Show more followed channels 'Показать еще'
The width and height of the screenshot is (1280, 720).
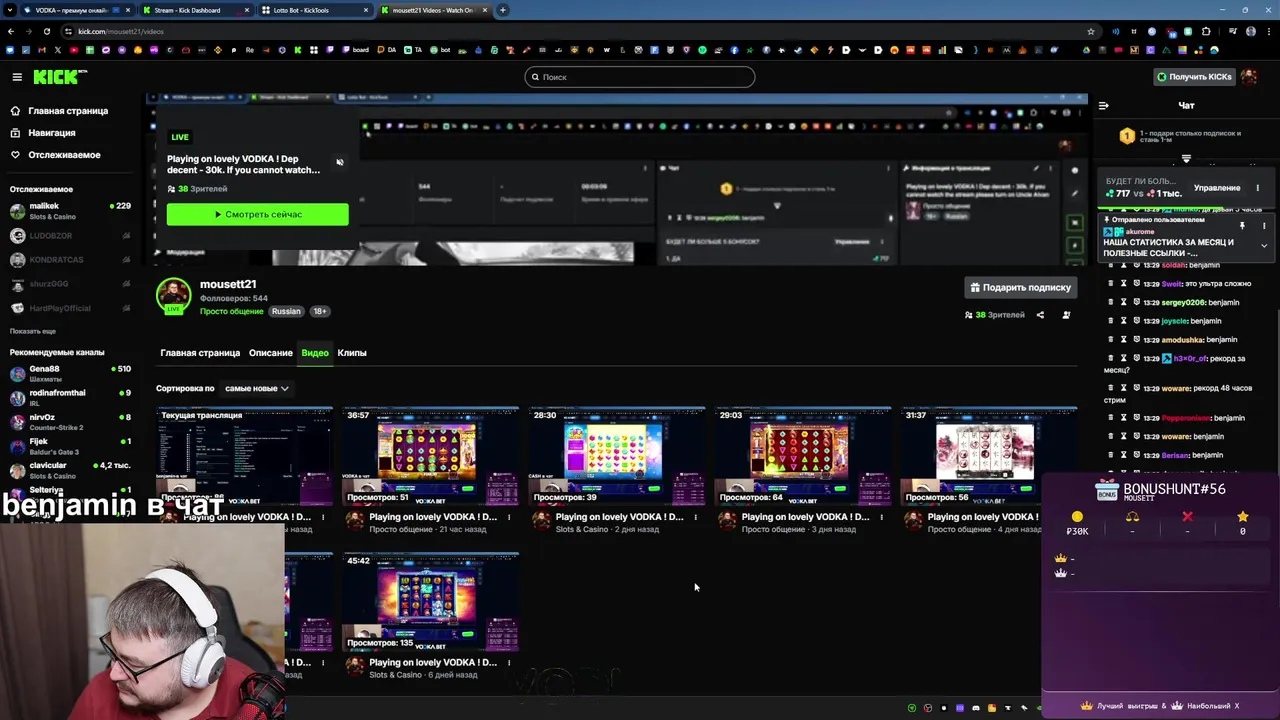33,331
